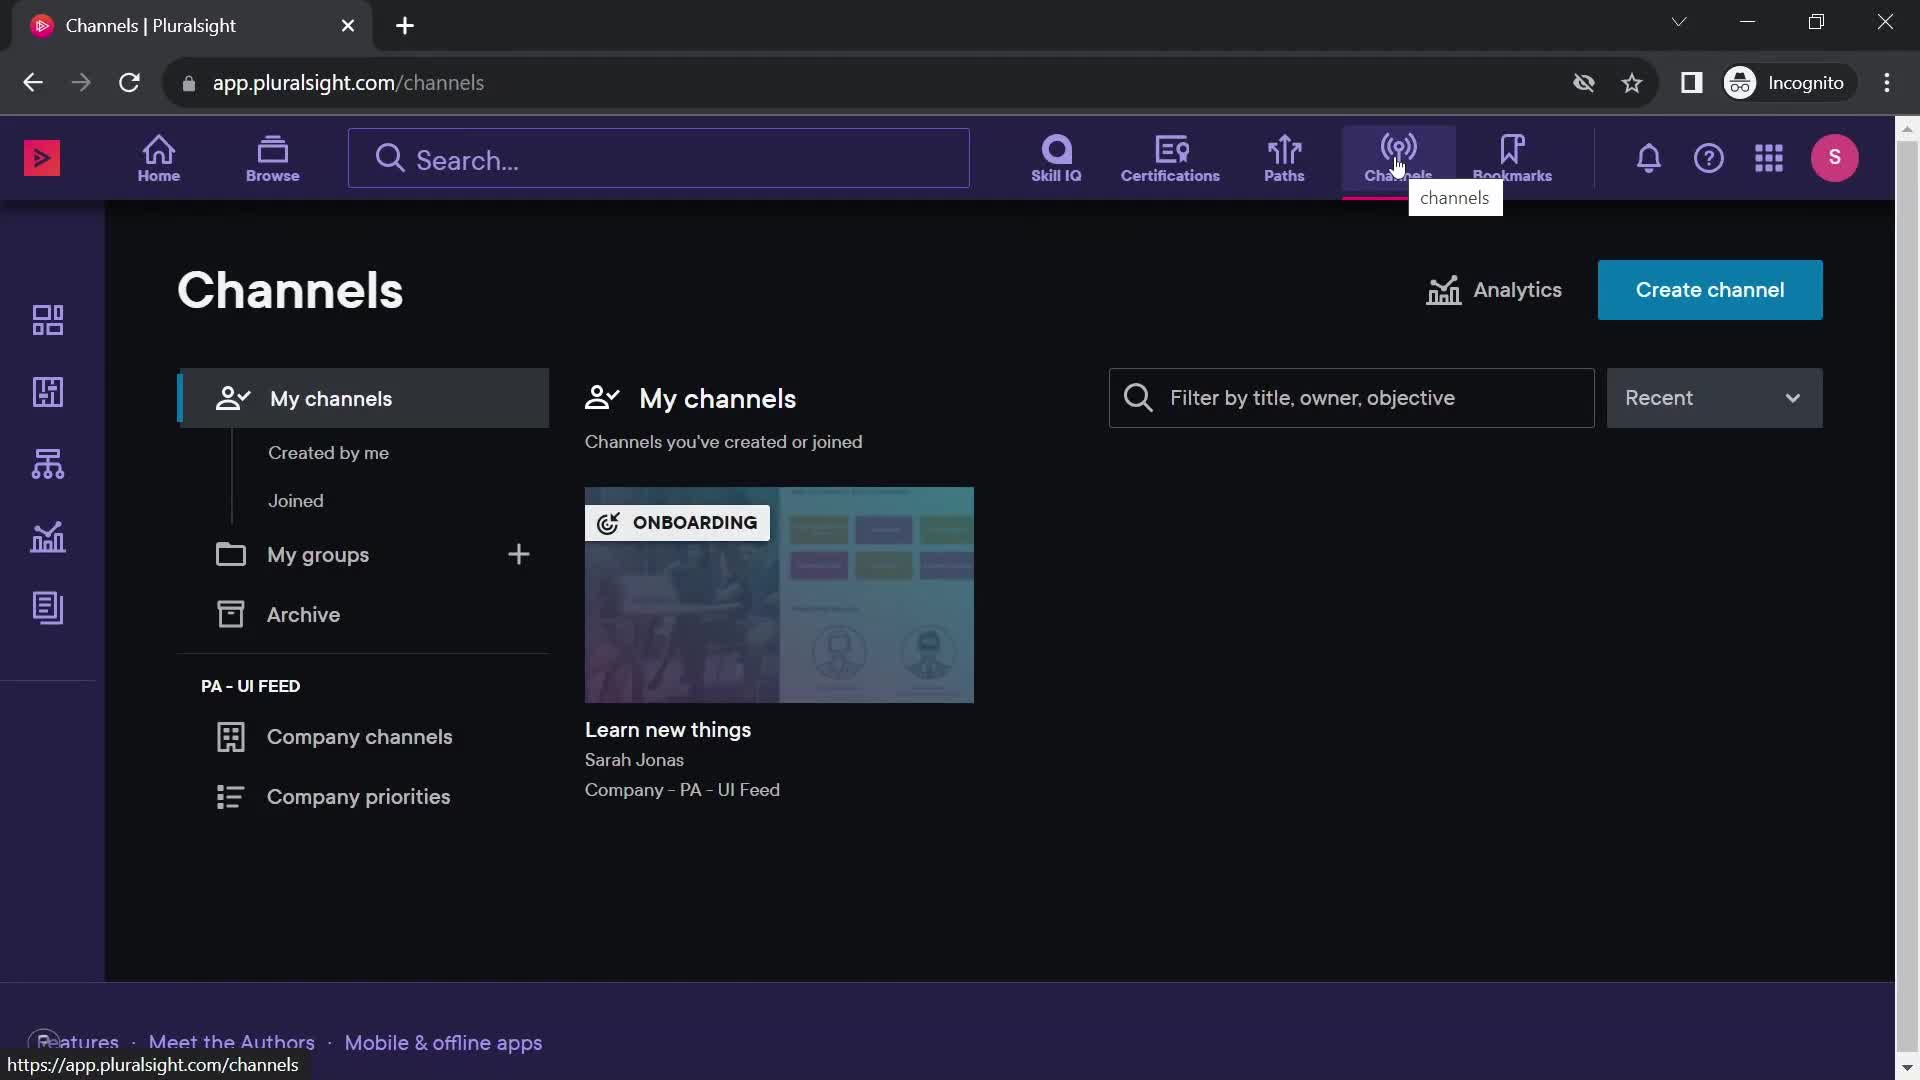1920x1080 pixels.
Task: Open Company priorities
Action: tap(358, 797)
